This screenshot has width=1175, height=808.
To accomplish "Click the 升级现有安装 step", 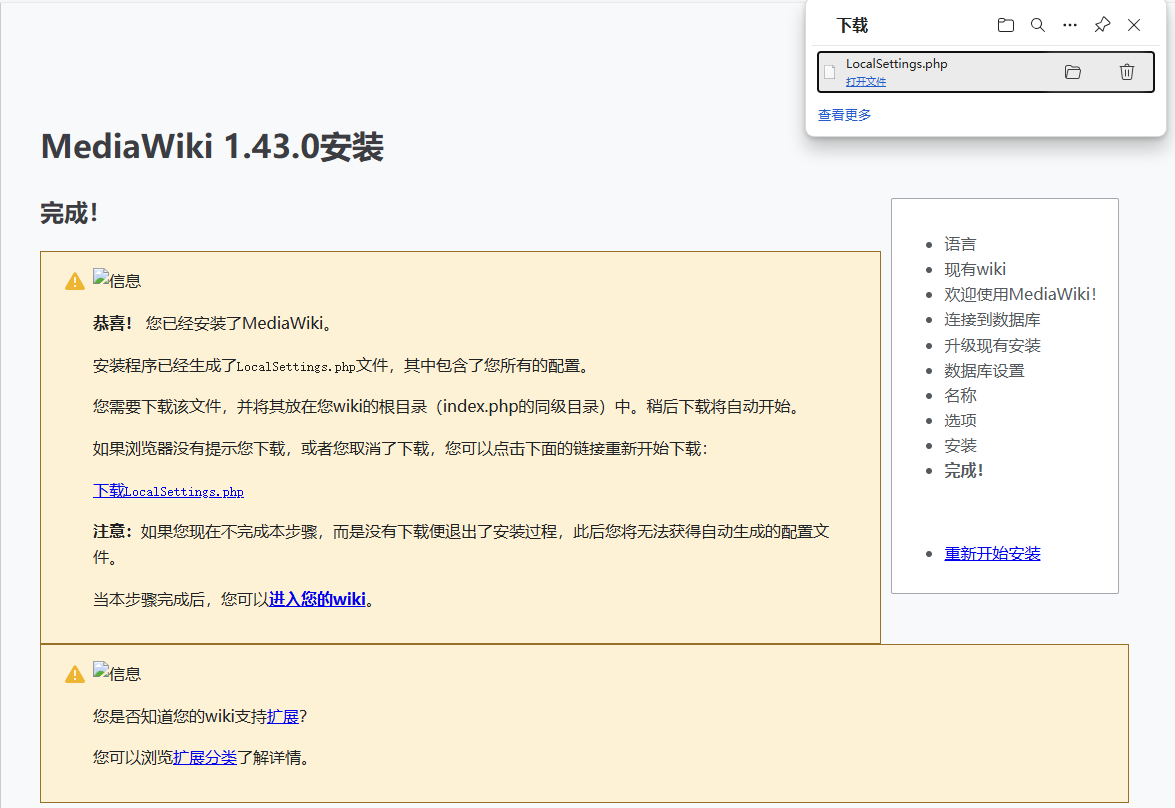I will (x=992, y=345).
